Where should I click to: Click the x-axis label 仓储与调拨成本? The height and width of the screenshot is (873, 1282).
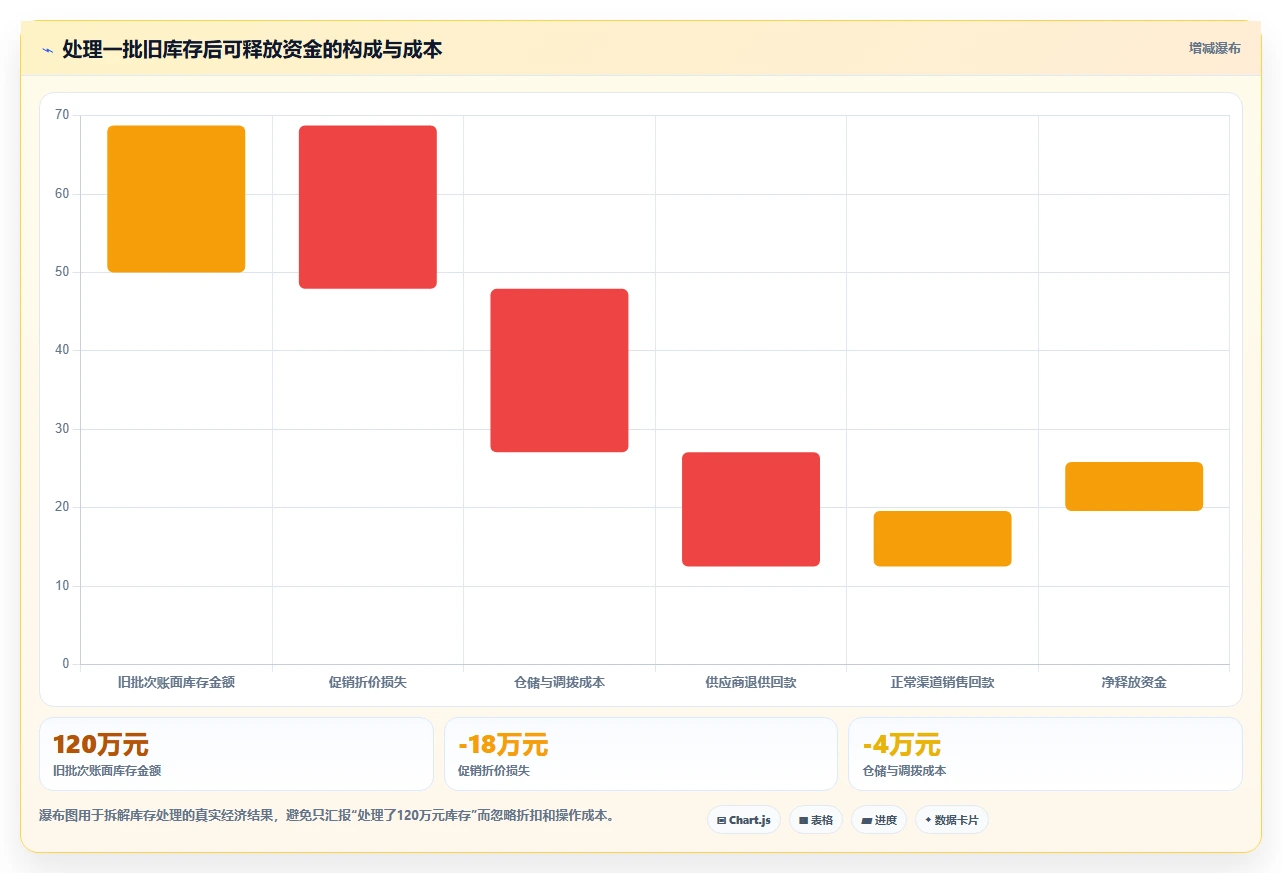pyautogui.click(x=559, y=682)
